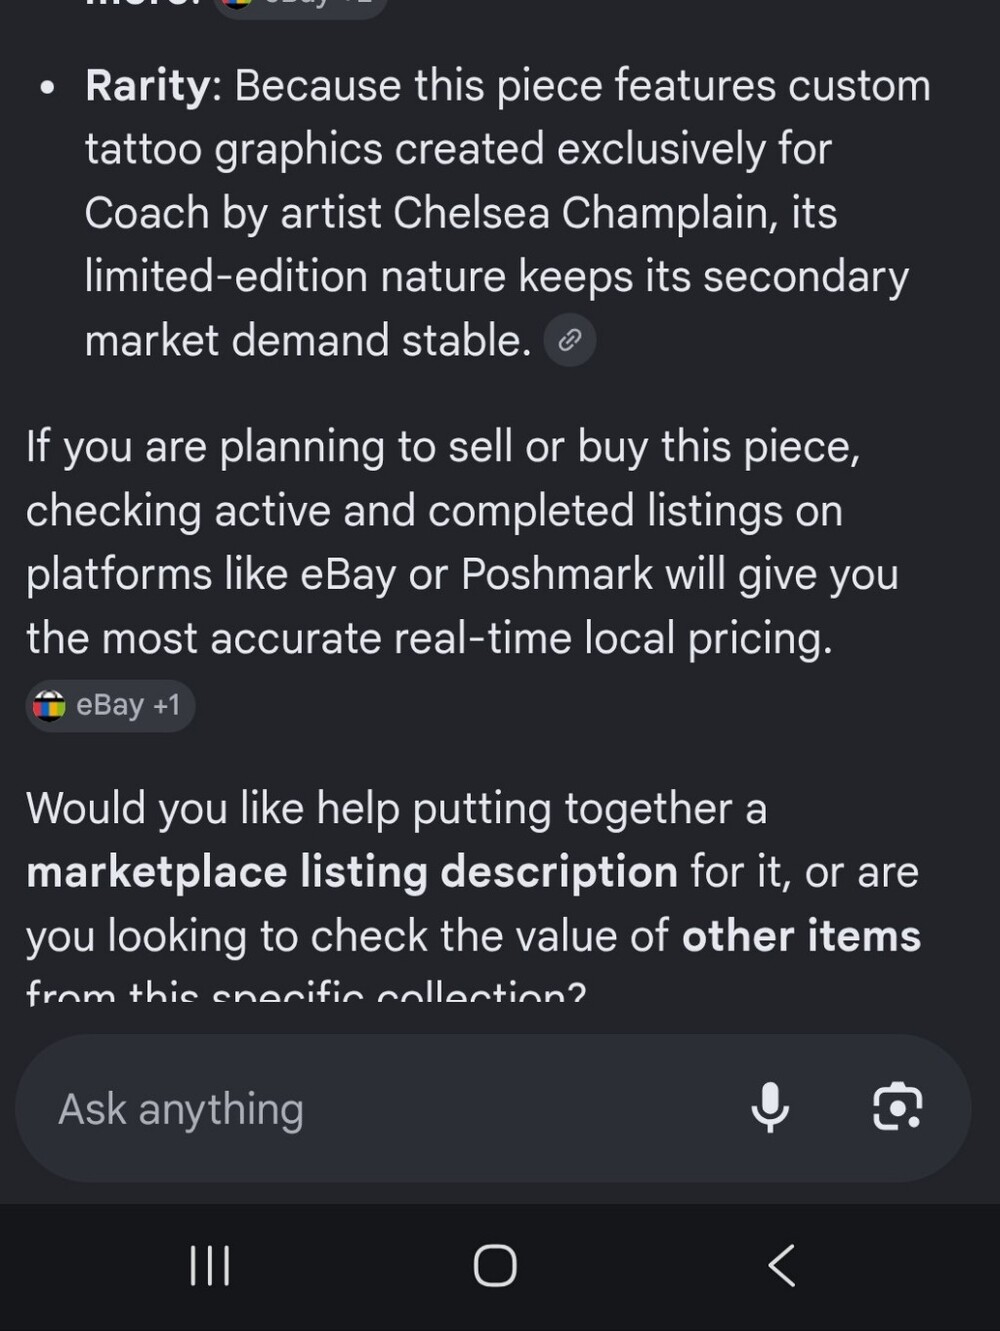
Task: Tap the eBay logo below the pricing paragraph
Action: (49, 706)
